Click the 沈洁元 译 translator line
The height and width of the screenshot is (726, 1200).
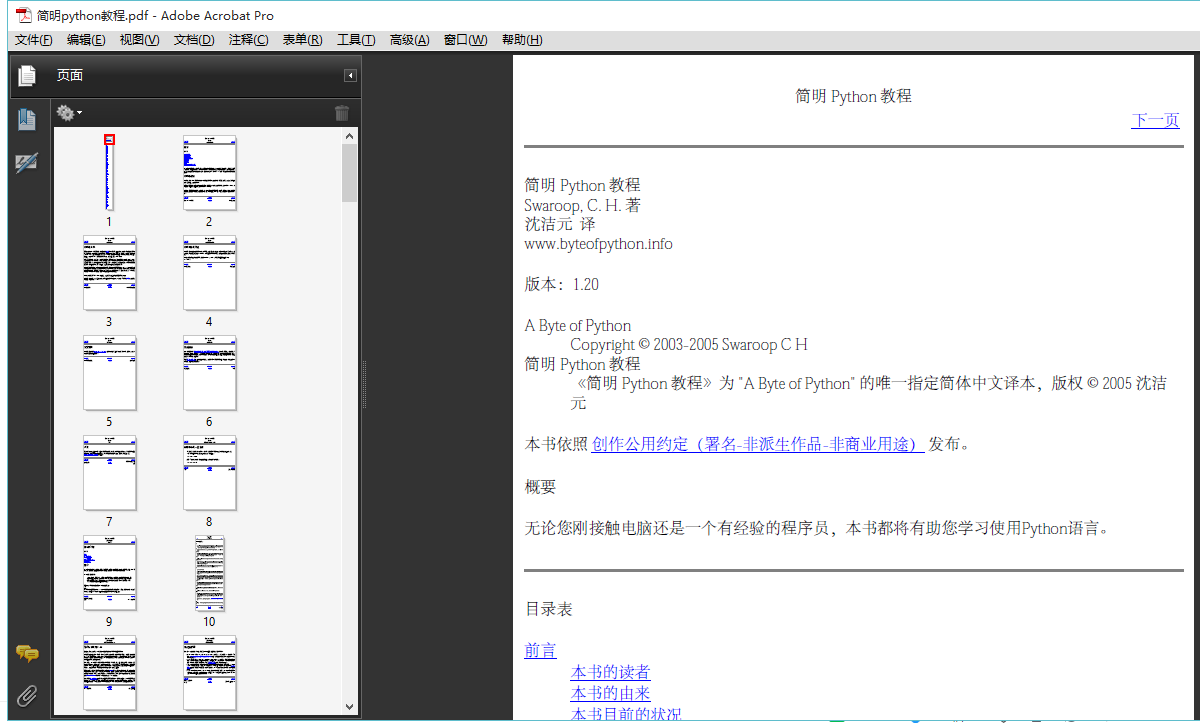558,224
